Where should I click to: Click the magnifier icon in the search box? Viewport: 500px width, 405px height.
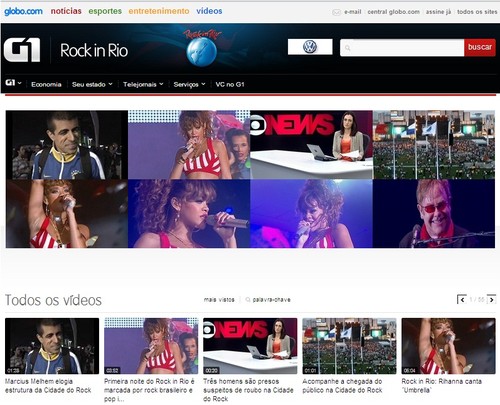click(347, 48)
